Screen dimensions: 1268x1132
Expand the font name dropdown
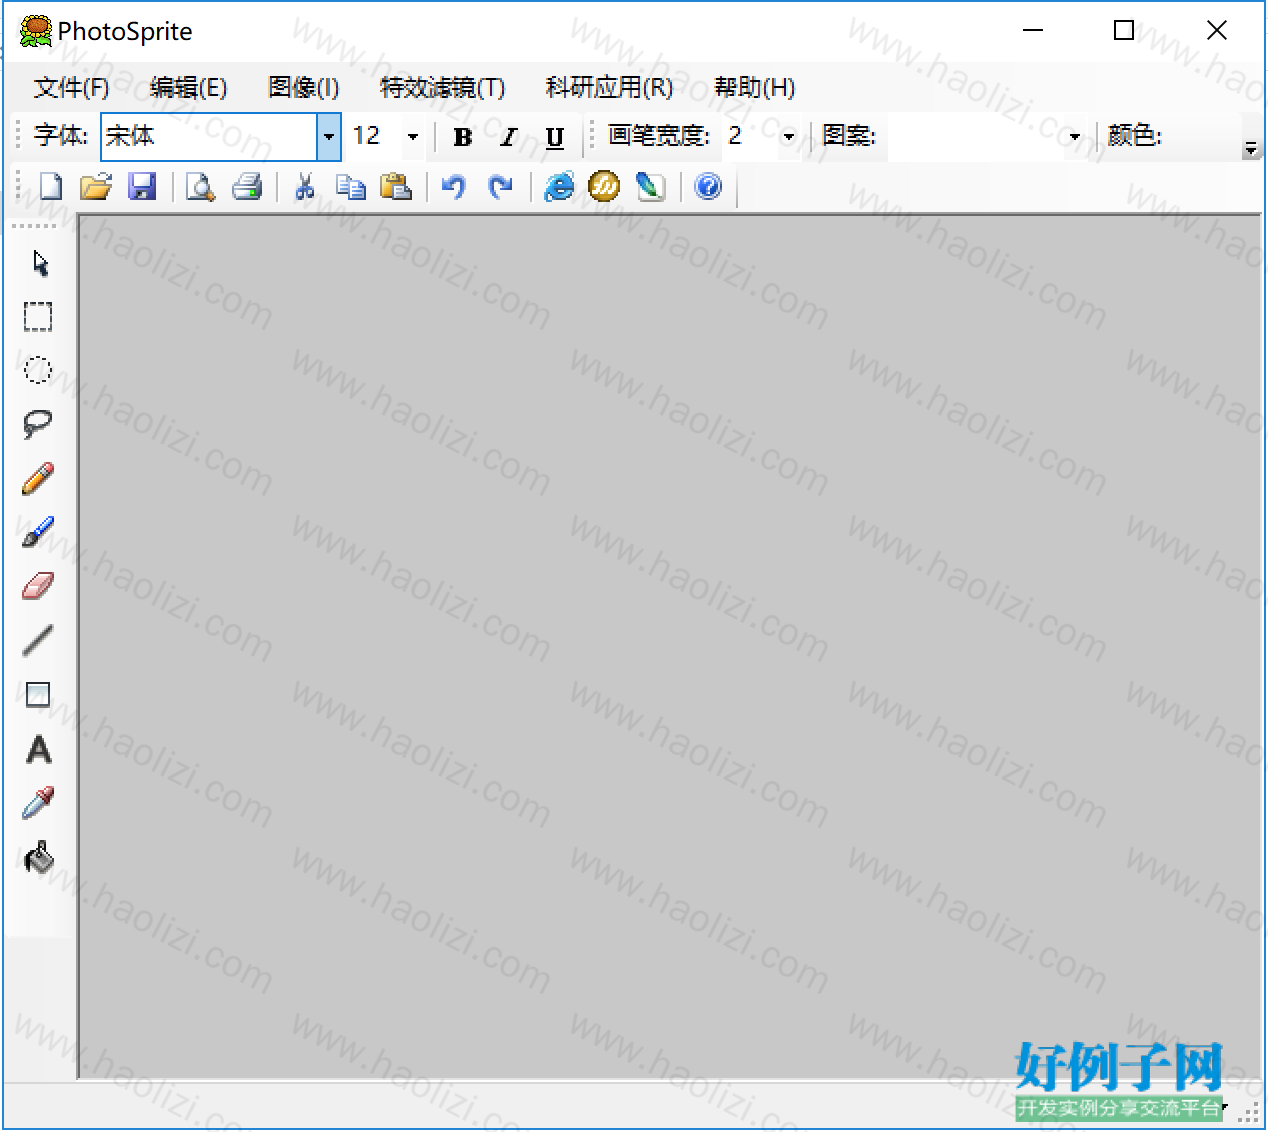click(x=329, y=137)
